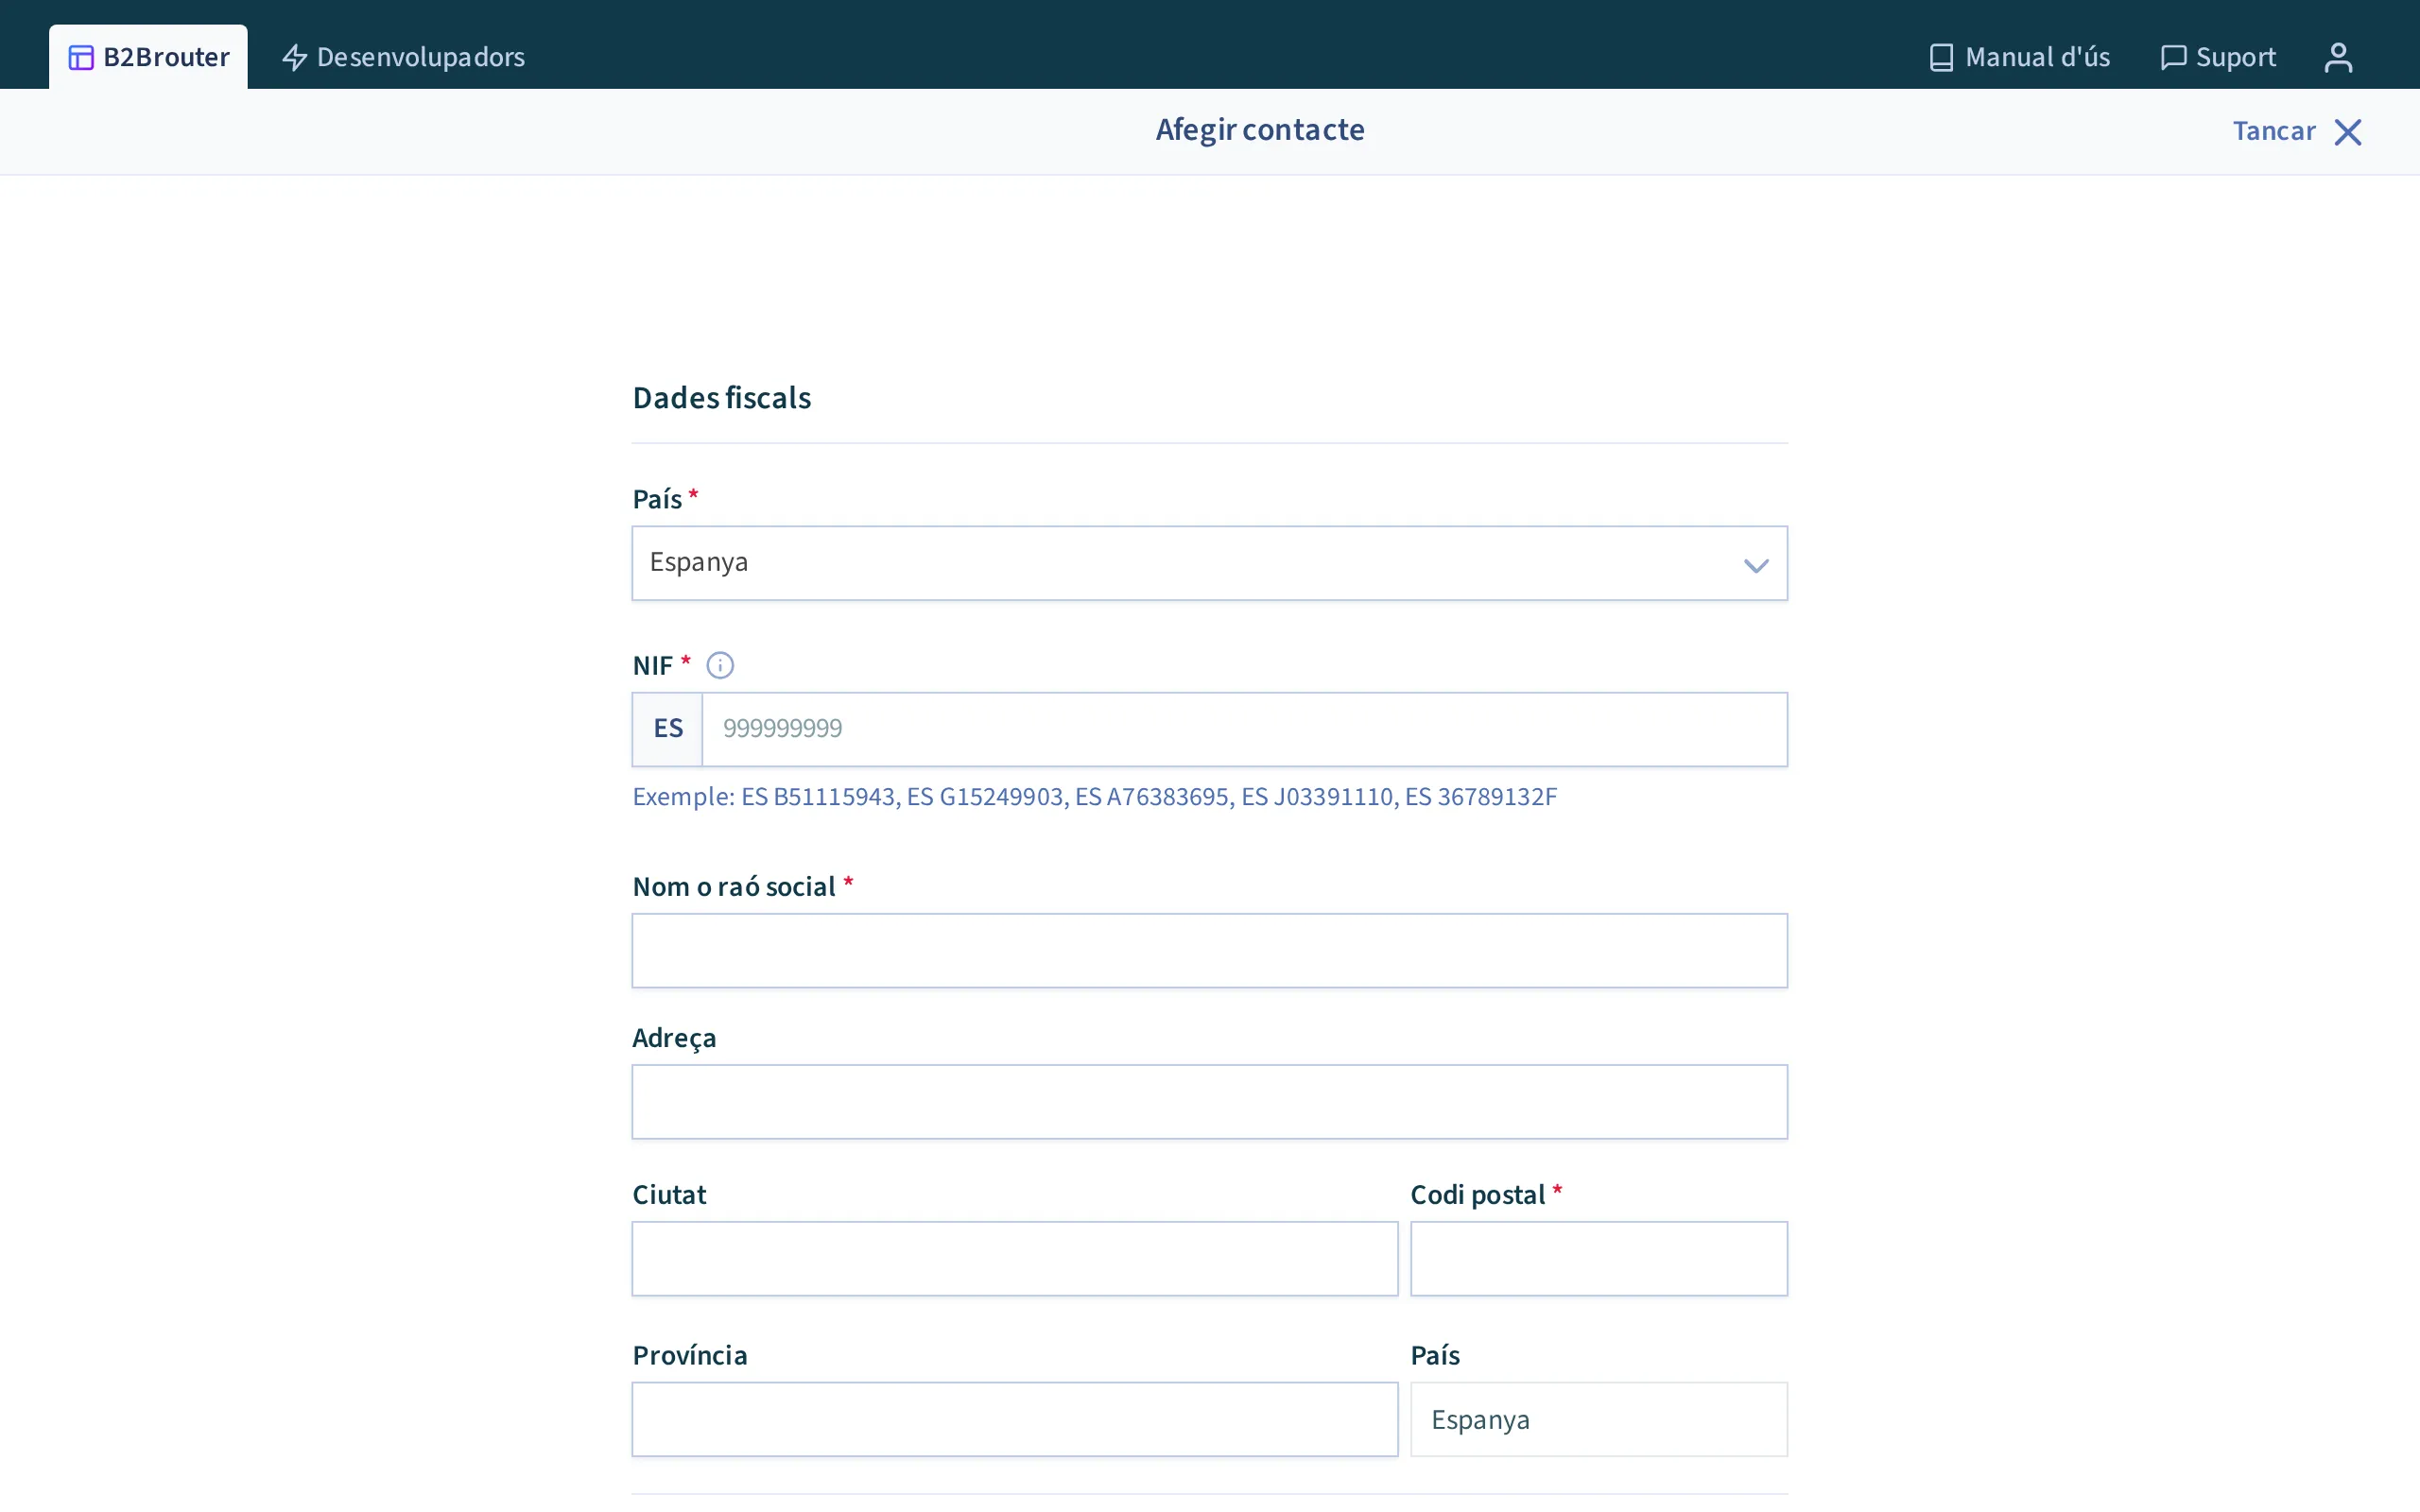Click the Província input field
This screenshot has width=2420, height=1512.
[x=1014, y=1419]
